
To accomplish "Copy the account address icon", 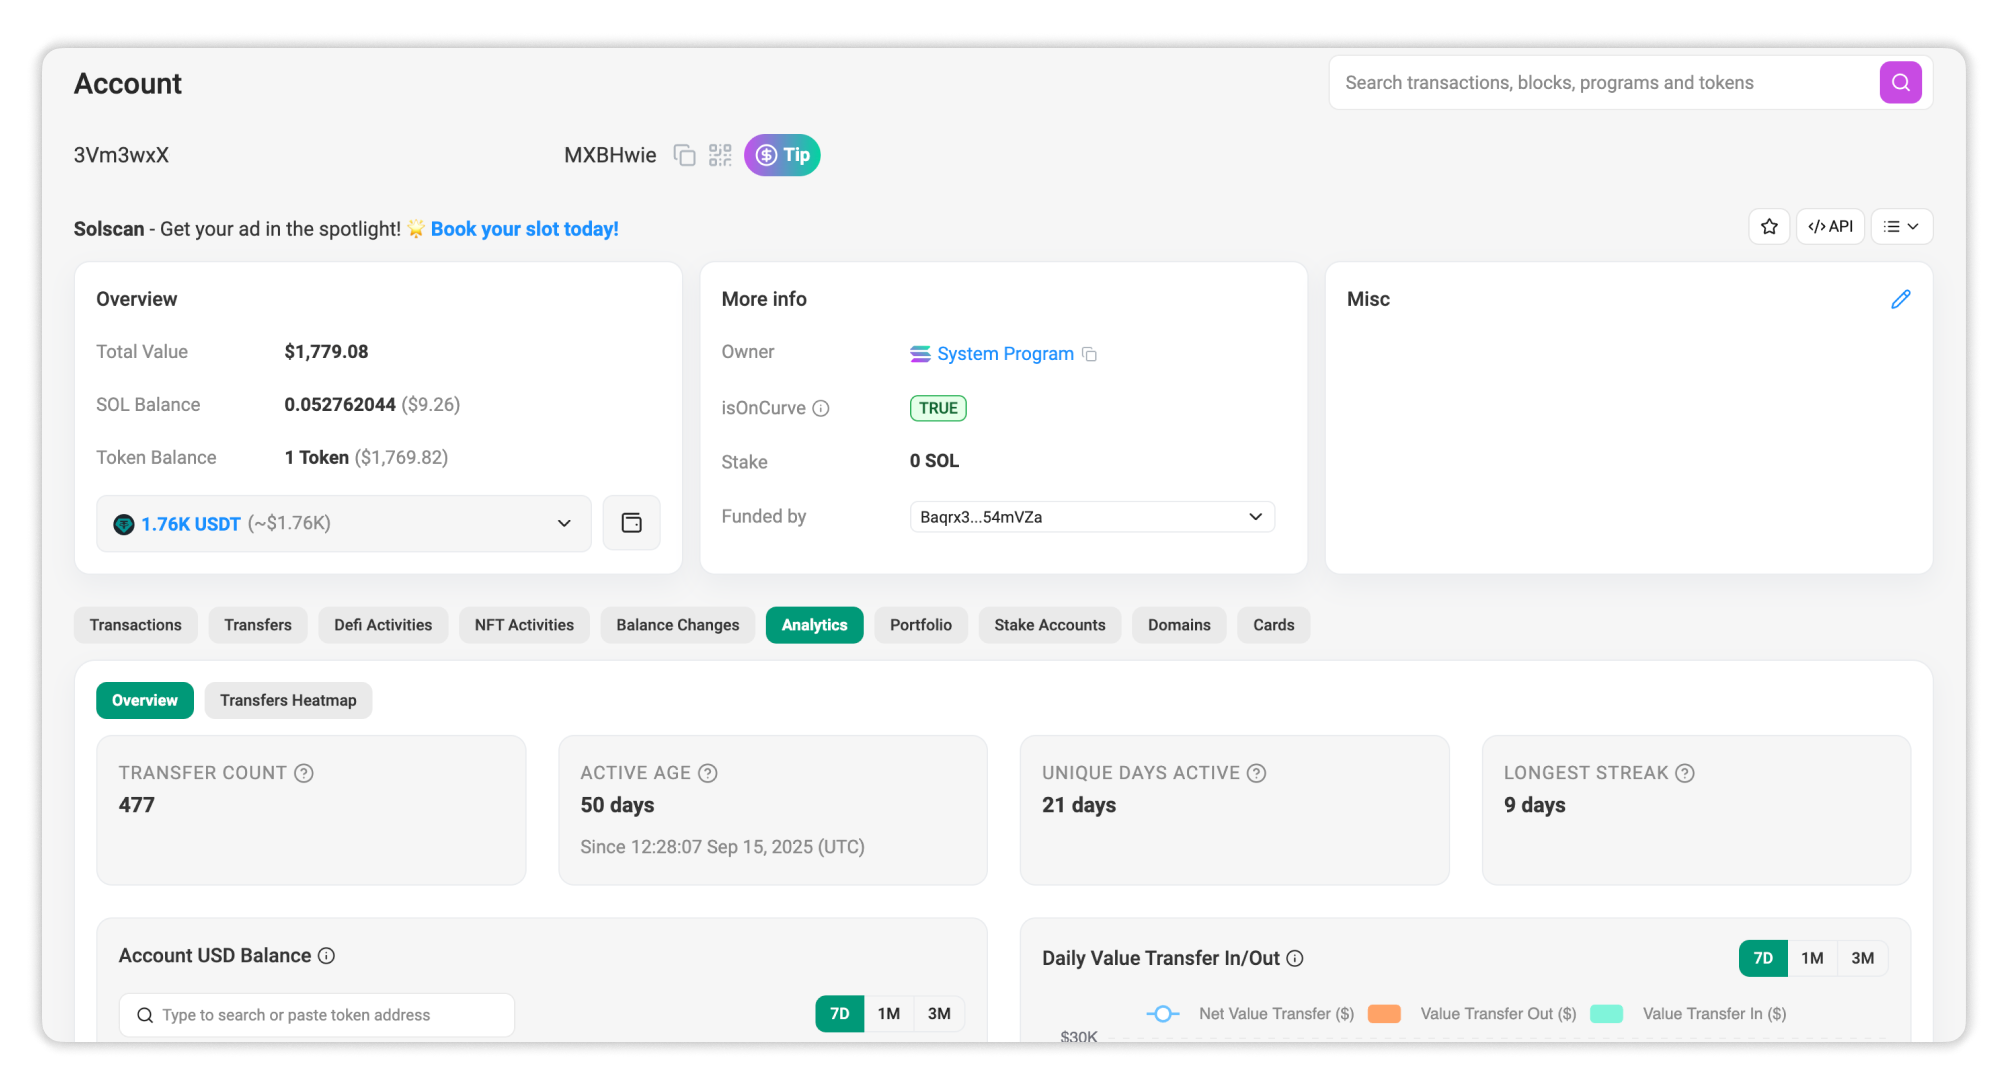I will [684, 155].
